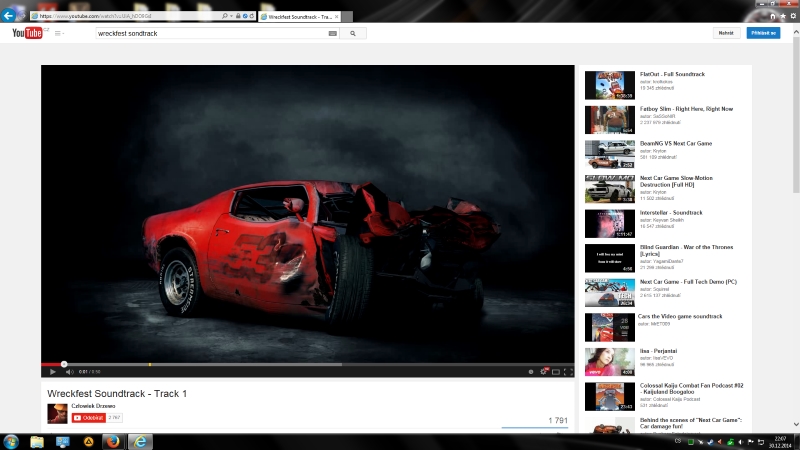Open browser Tools gear icon
The width and height of the screenshot is (800, 450).
[793, 16]
